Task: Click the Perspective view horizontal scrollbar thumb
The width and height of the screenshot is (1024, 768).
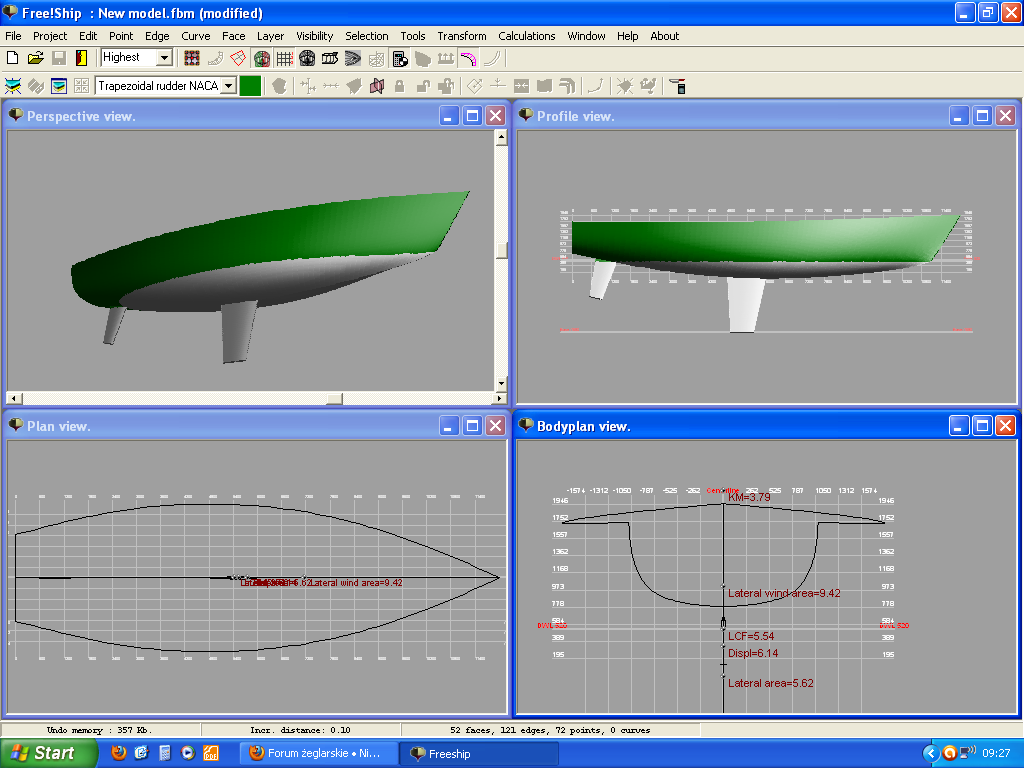Action: tap(334, 398)
